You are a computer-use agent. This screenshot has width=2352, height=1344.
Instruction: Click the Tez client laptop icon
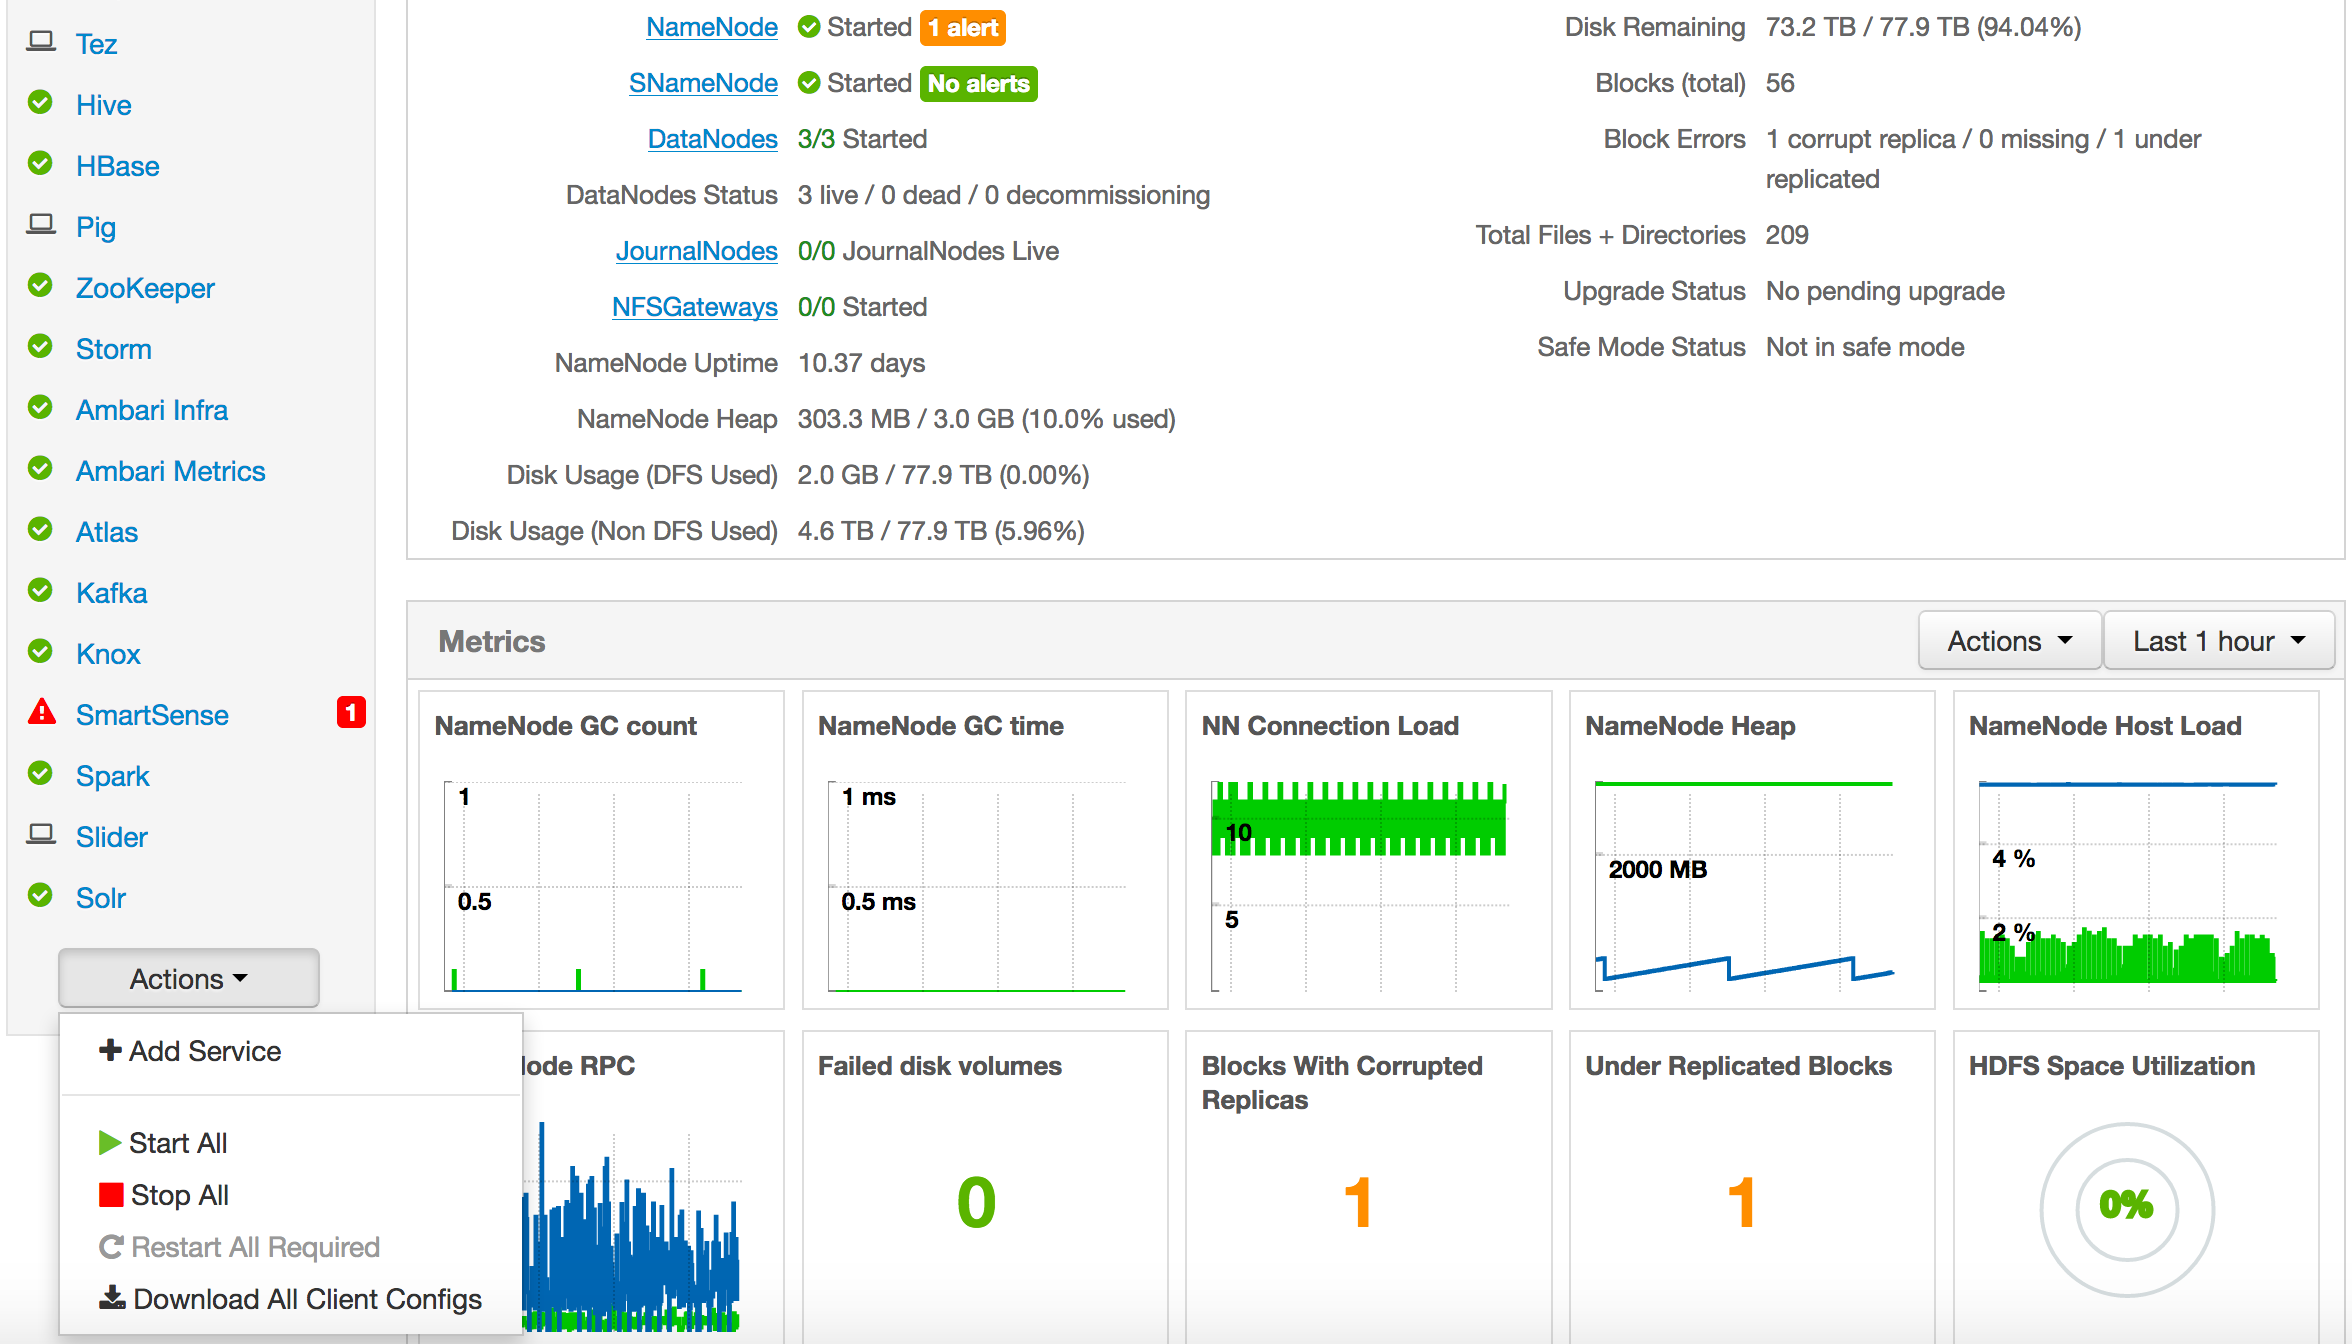41,42
